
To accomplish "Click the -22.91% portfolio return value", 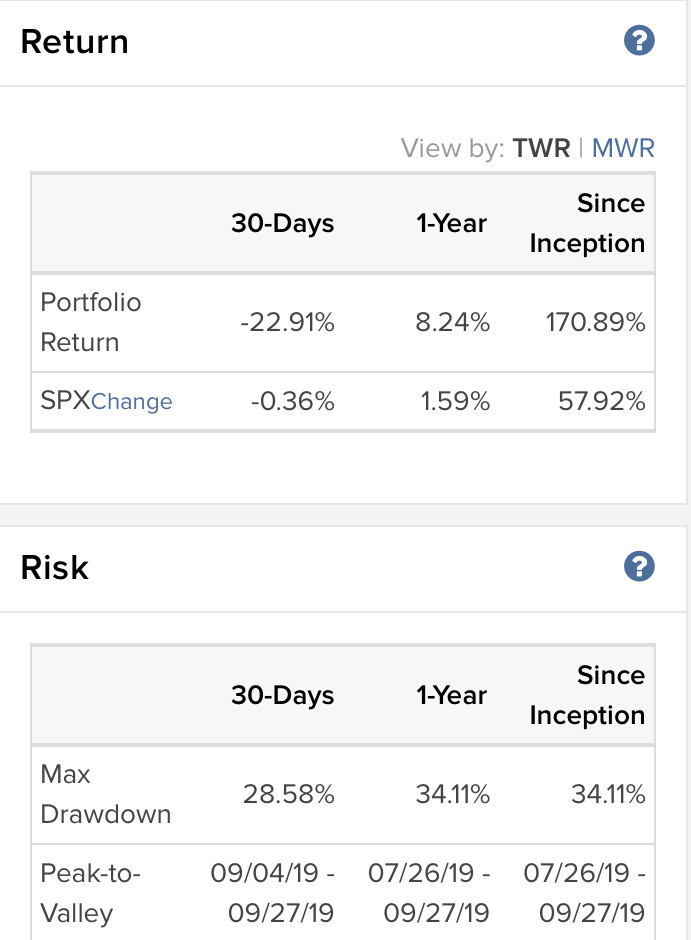I will click(287, 323).
